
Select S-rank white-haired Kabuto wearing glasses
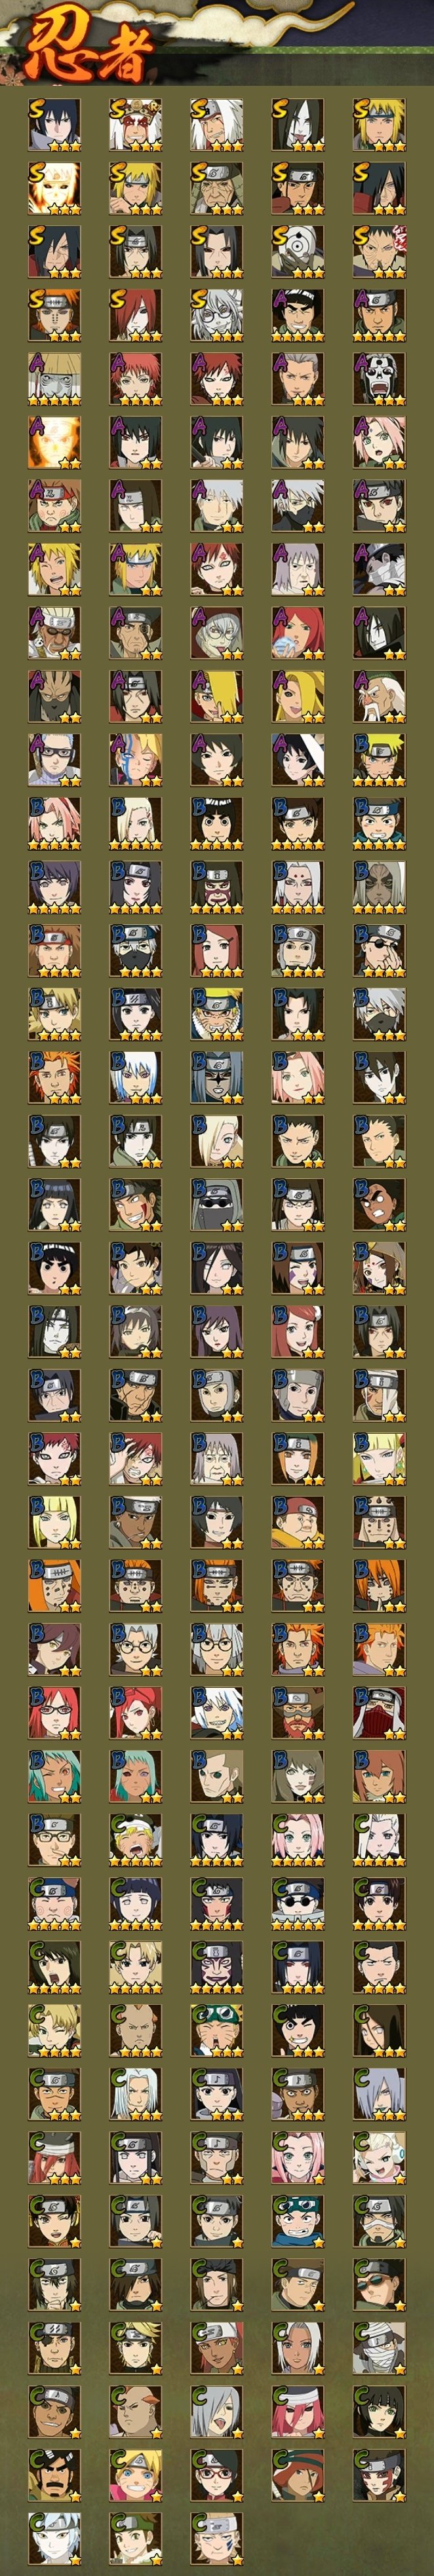pyautogui.click(x=217, y=314)
